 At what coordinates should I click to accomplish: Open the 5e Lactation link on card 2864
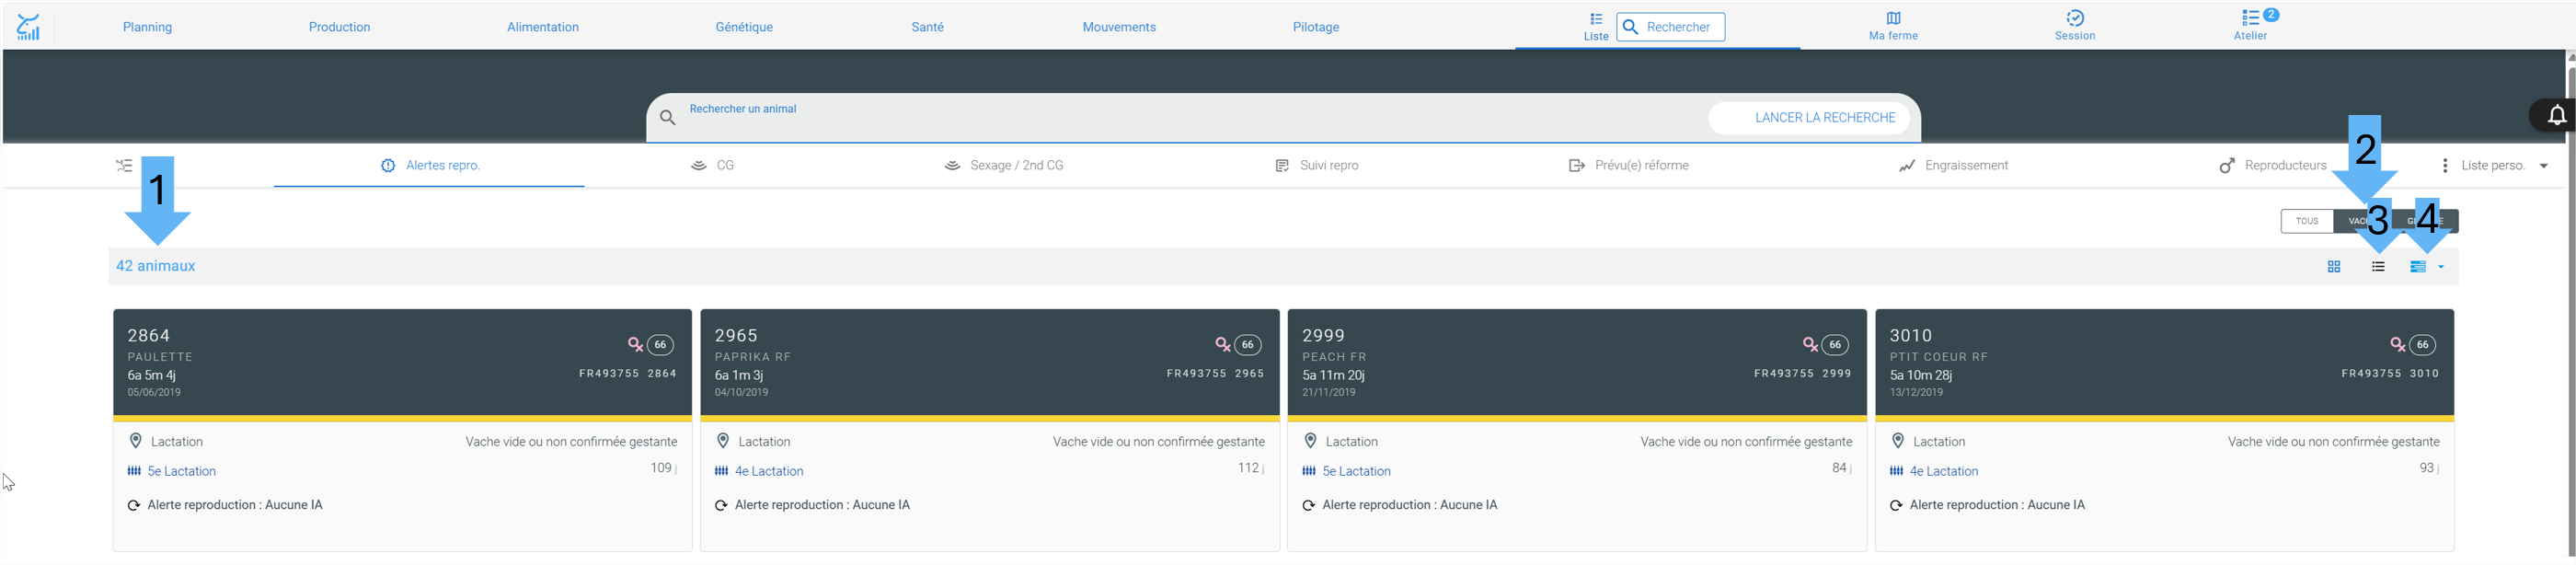[181, 471]
